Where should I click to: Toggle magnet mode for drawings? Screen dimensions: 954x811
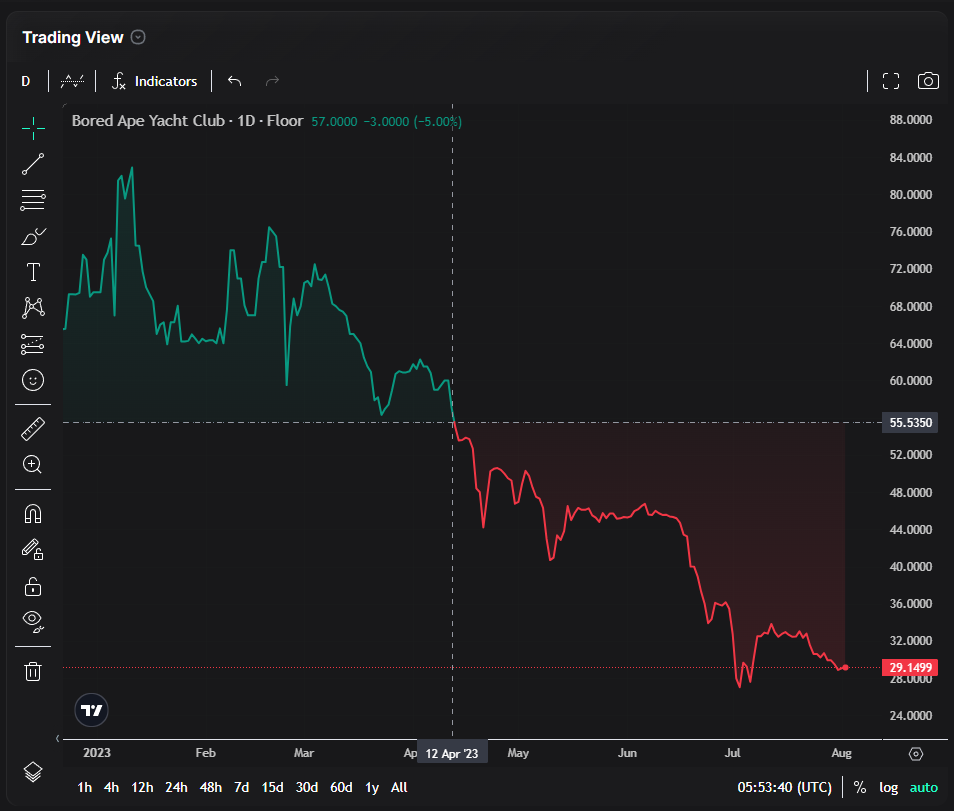(33, 514)
